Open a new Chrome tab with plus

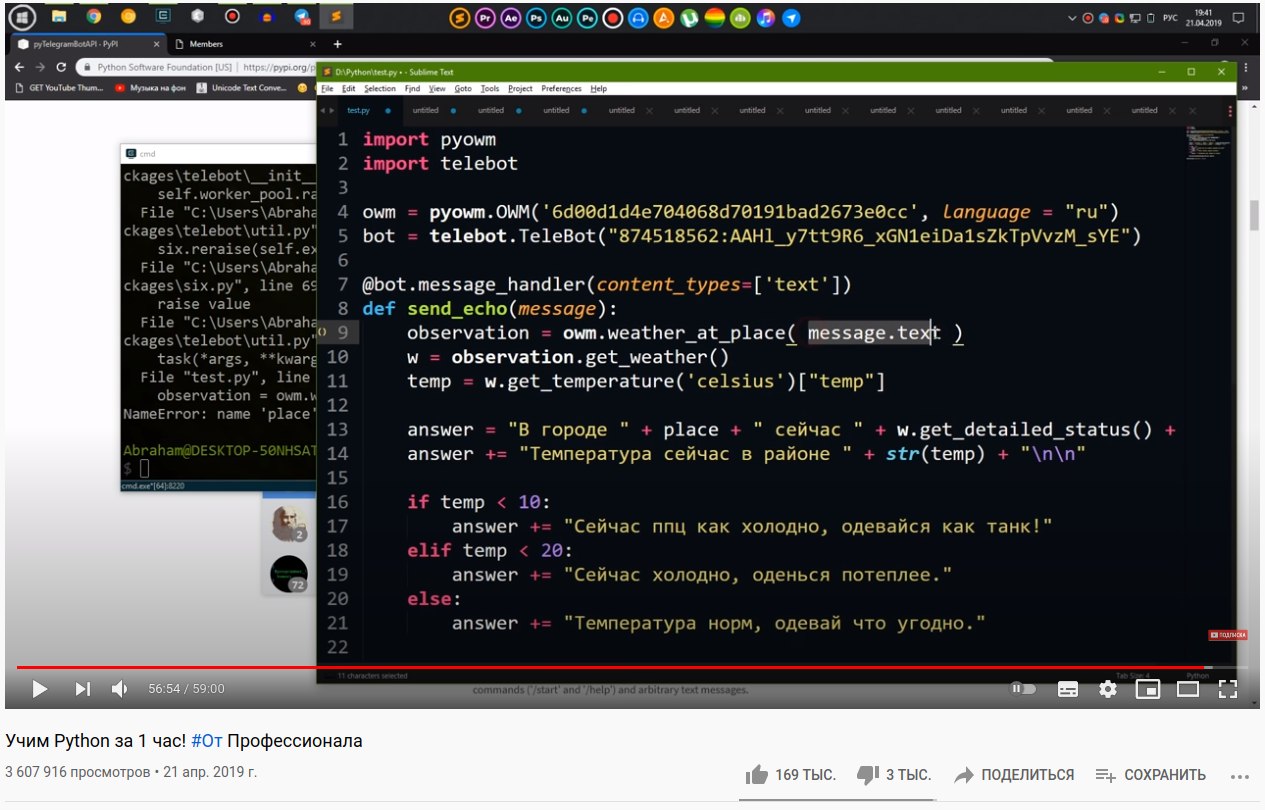point(337,44)
